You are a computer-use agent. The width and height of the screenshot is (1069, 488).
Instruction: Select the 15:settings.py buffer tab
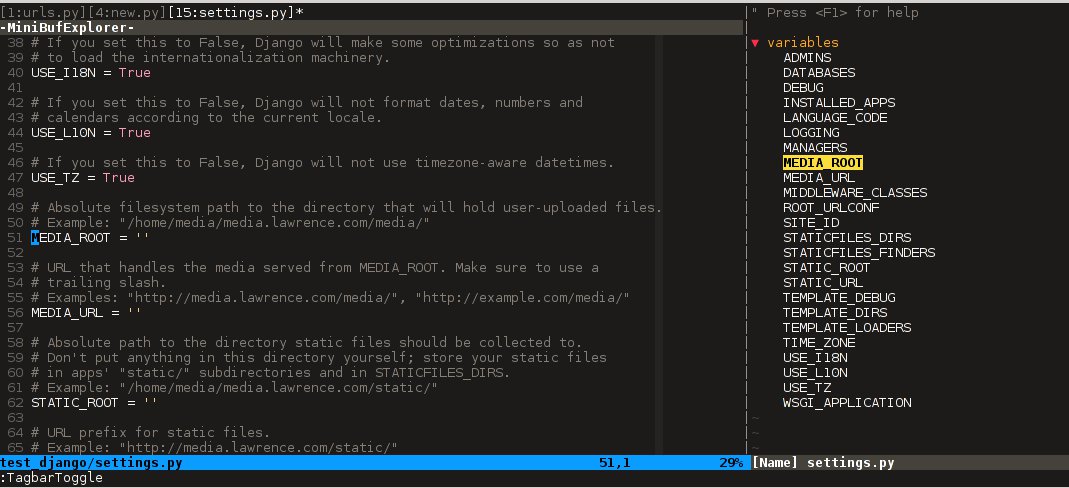(x=231, y=12)
